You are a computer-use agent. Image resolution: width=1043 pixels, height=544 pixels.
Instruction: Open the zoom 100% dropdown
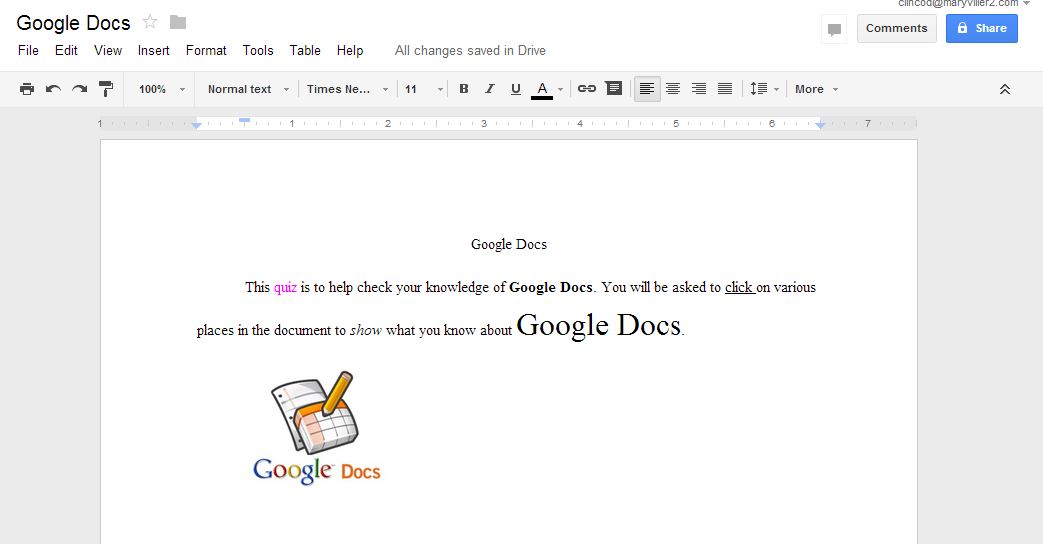pos(162,89)
